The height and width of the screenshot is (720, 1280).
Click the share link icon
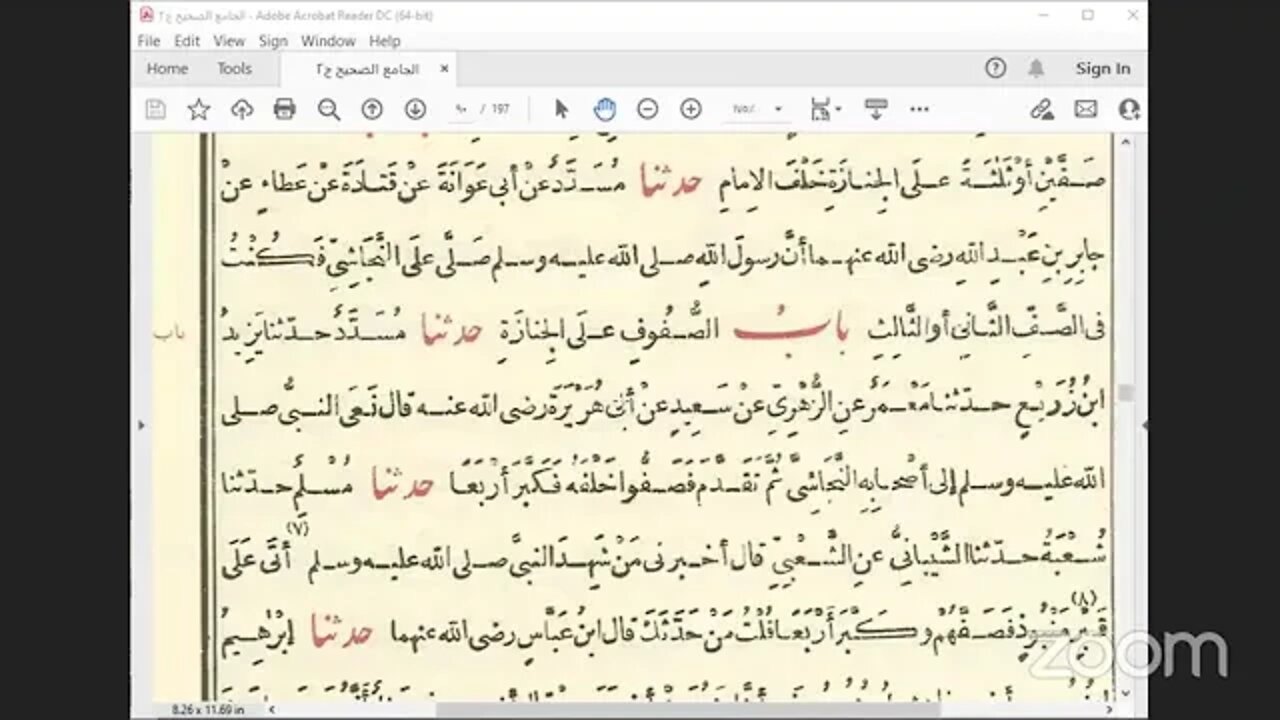pyautogui.click(x=1042, y=109)
